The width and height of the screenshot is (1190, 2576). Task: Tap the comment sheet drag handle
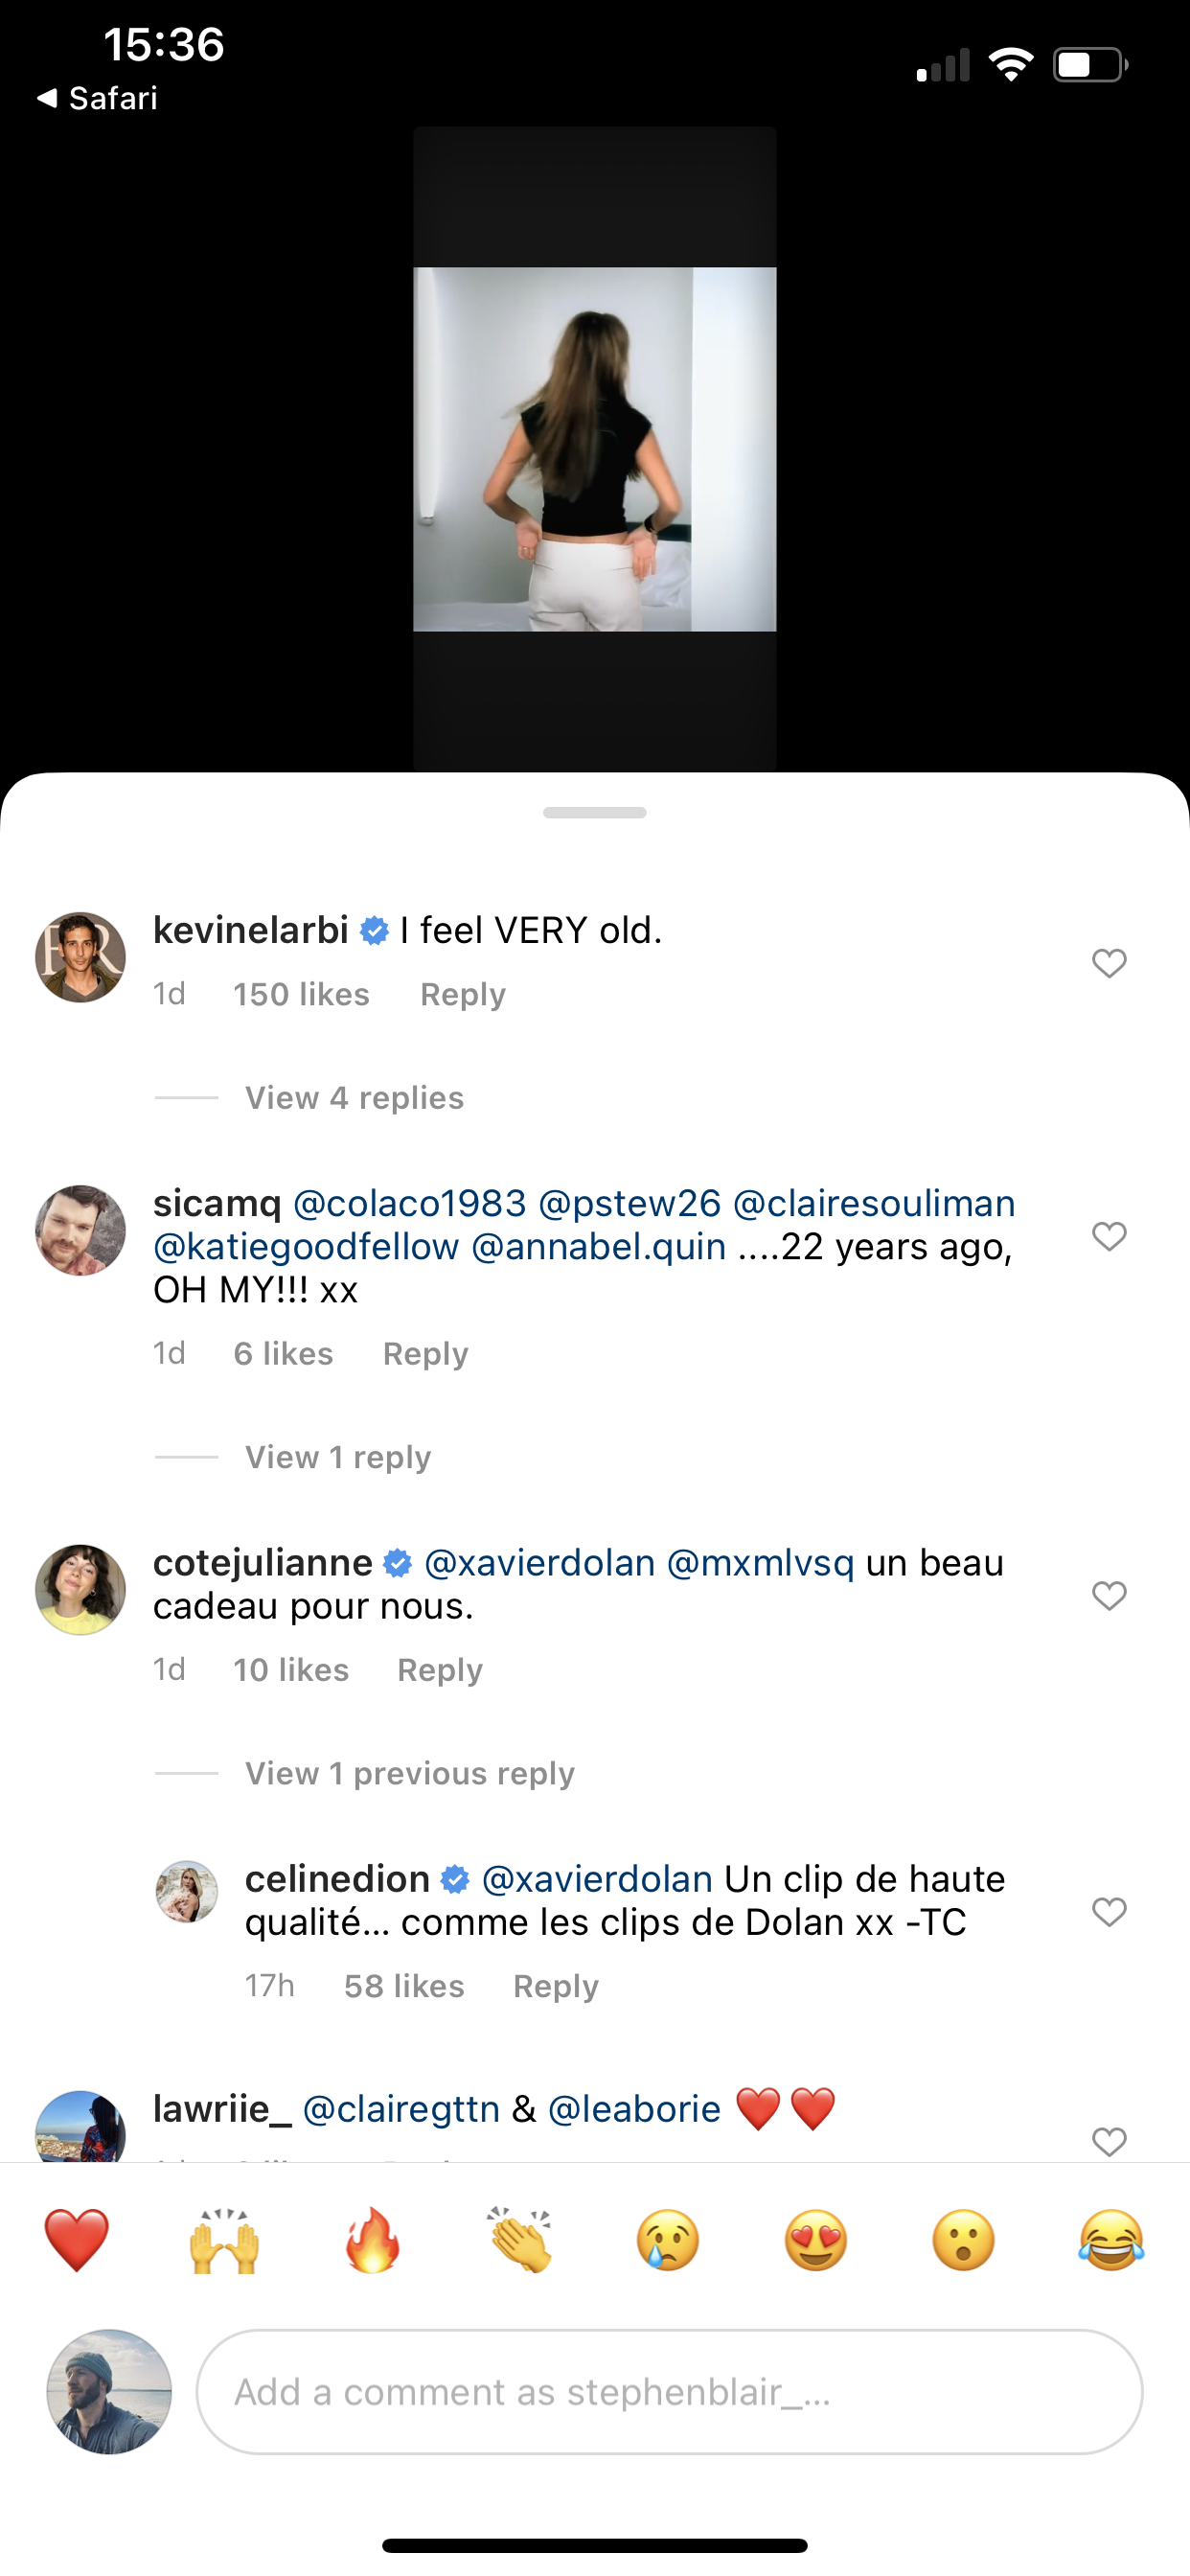595,812
